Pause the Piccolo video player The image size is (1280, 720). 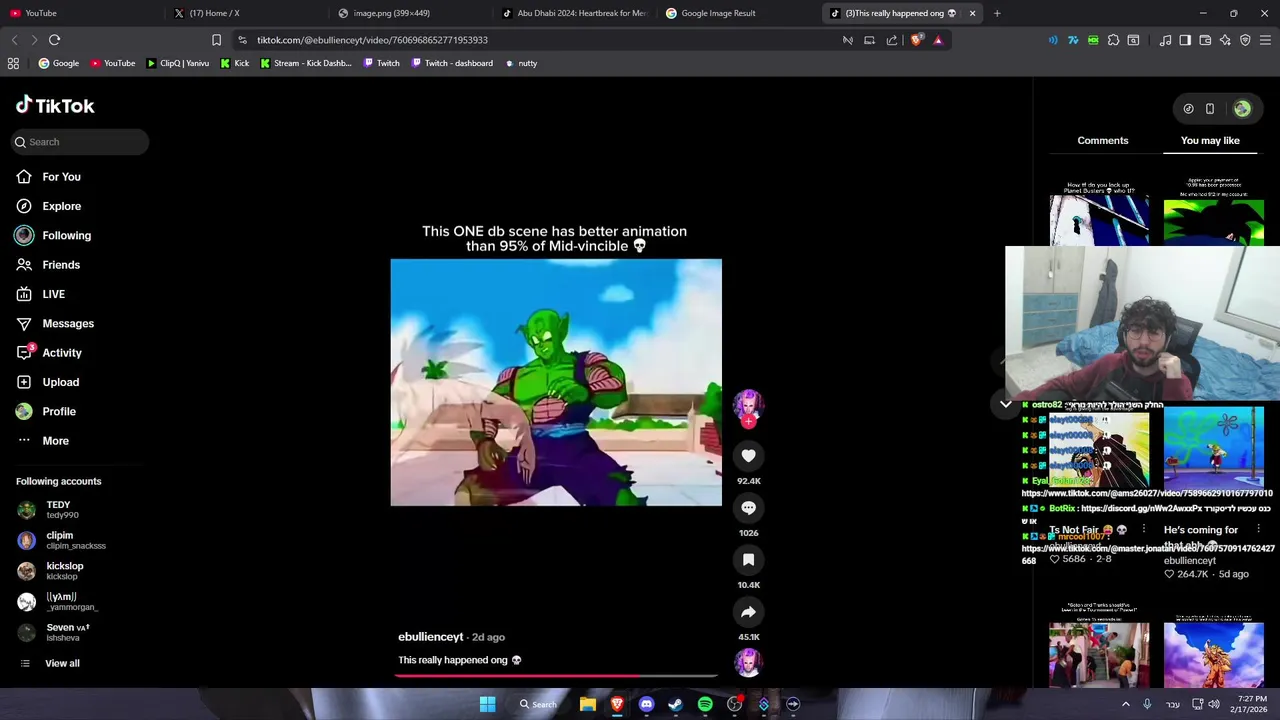556,382
